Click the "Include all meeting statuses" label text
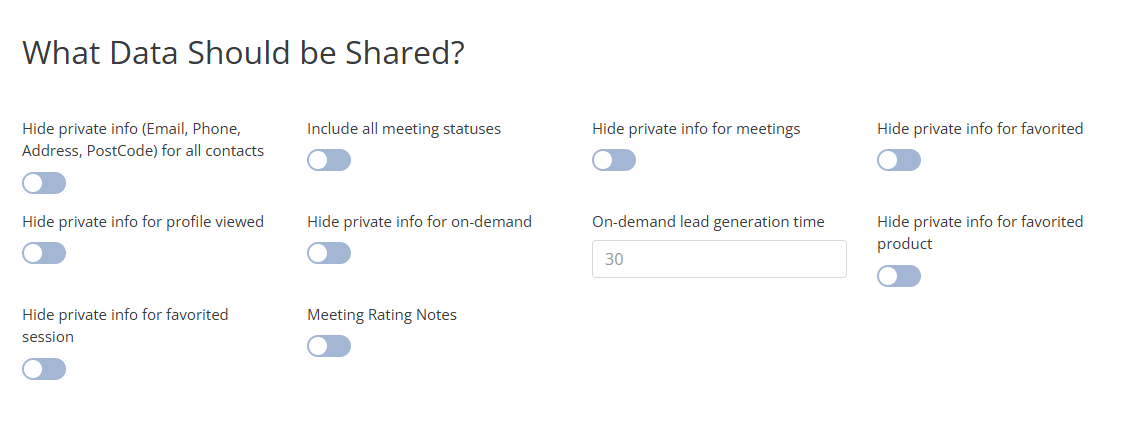The height and width of the screenshot is (421, 1143). coord(404,129)
